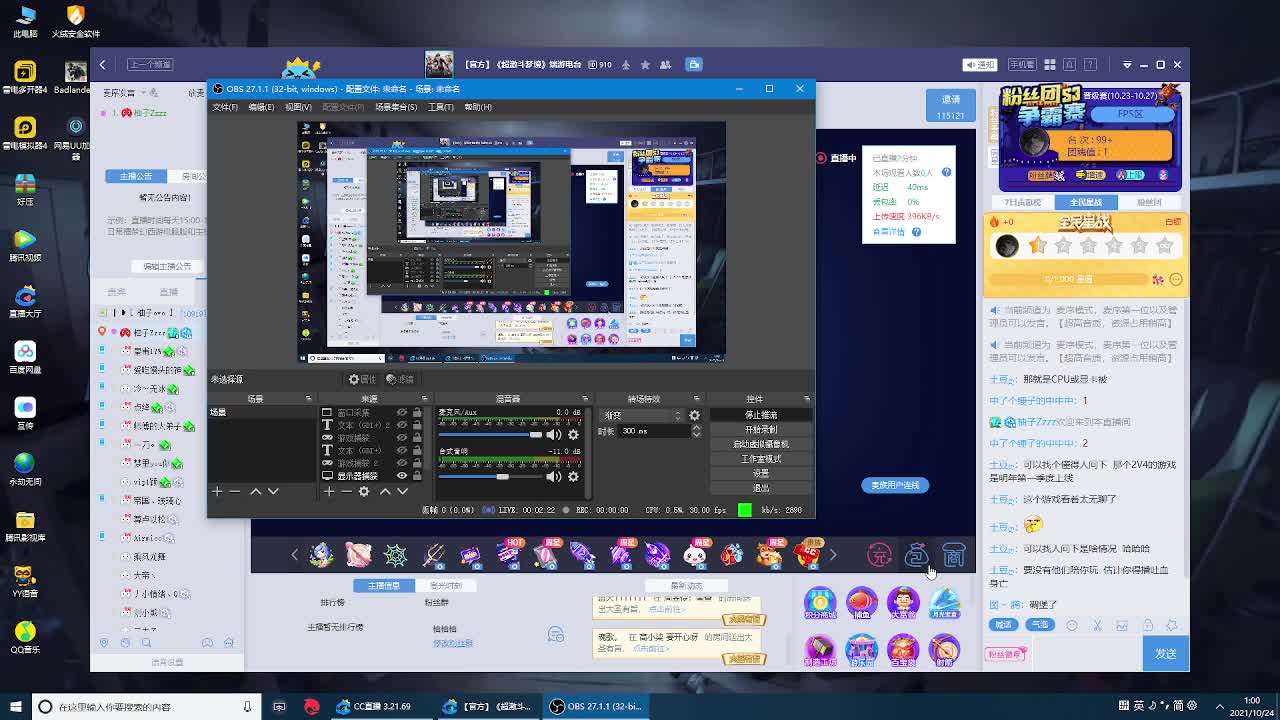Viewport: 1280px width, 720px height.
Task: Open the 渐变 transition dropdown
Action: (x=642, y=415)
